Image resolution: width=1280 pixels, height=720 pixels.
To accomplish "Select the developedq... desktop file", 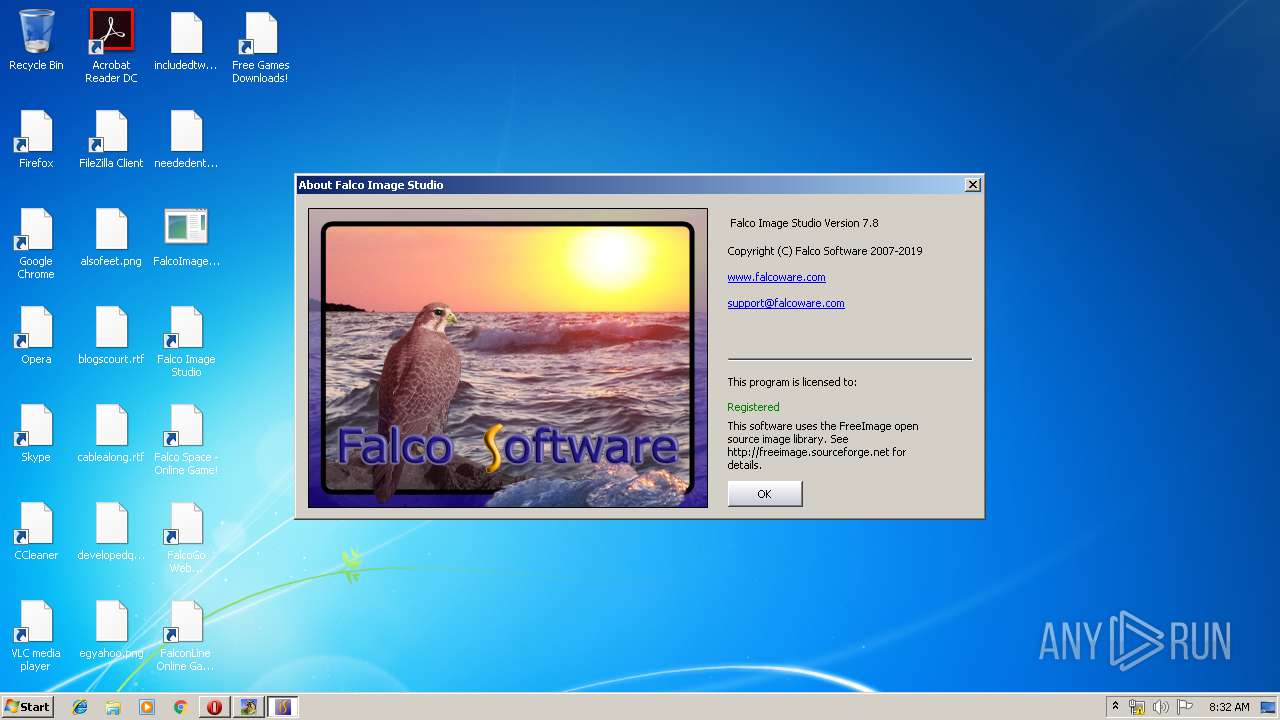I will [111, 531].
